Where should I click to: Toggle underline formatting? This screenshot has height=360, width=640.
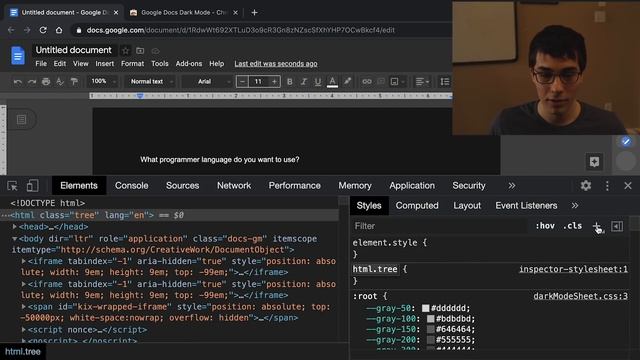[x=318, y=82]
